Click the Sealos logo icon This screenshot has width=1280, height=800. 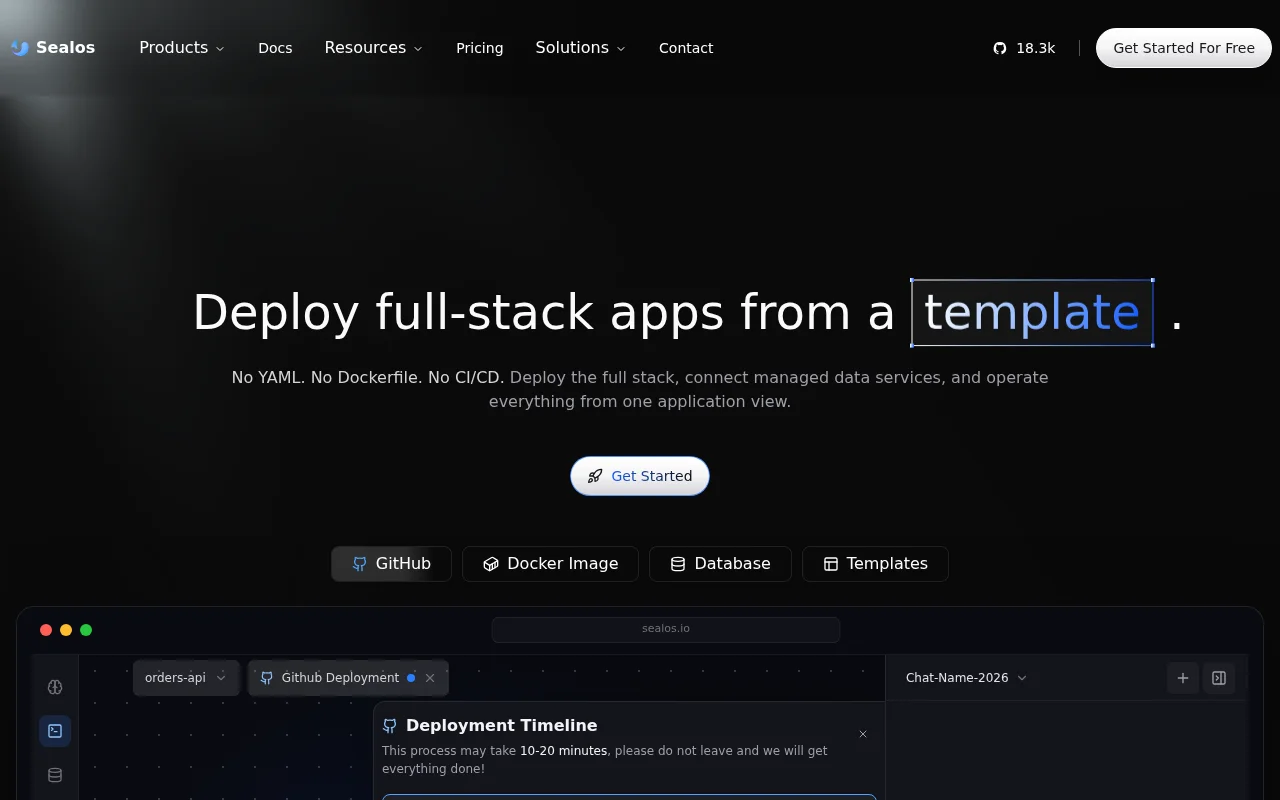[x=19, y=48]
